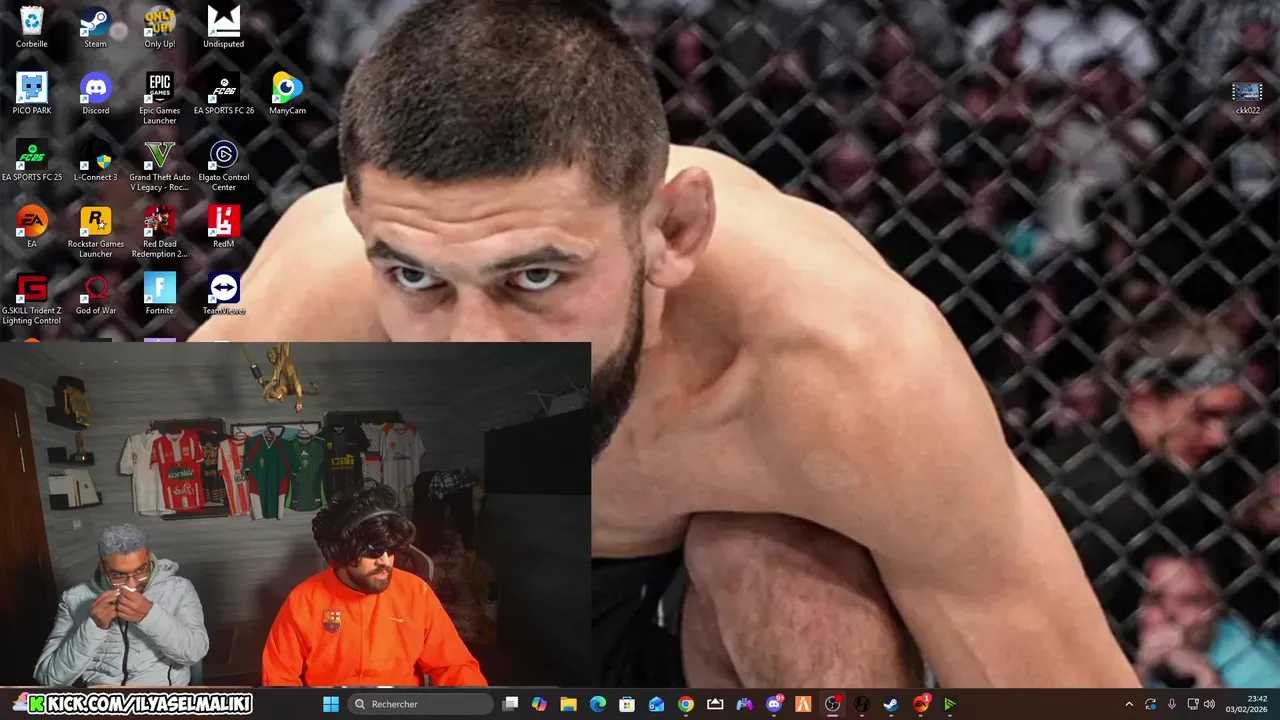Launch Red Dead Redemption 2 icon

coord(159,233)
